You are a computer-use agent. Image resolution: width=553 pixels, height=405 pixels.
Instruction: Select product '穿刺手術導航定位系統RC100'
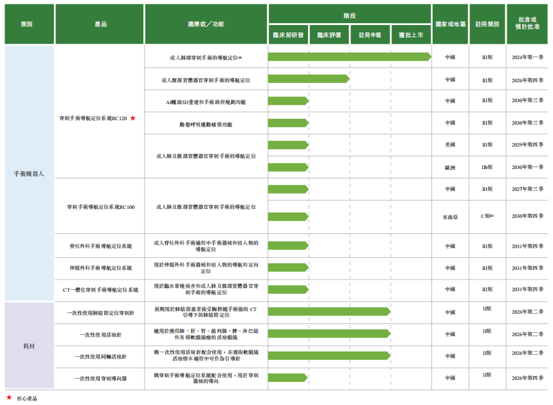point(101,207)
